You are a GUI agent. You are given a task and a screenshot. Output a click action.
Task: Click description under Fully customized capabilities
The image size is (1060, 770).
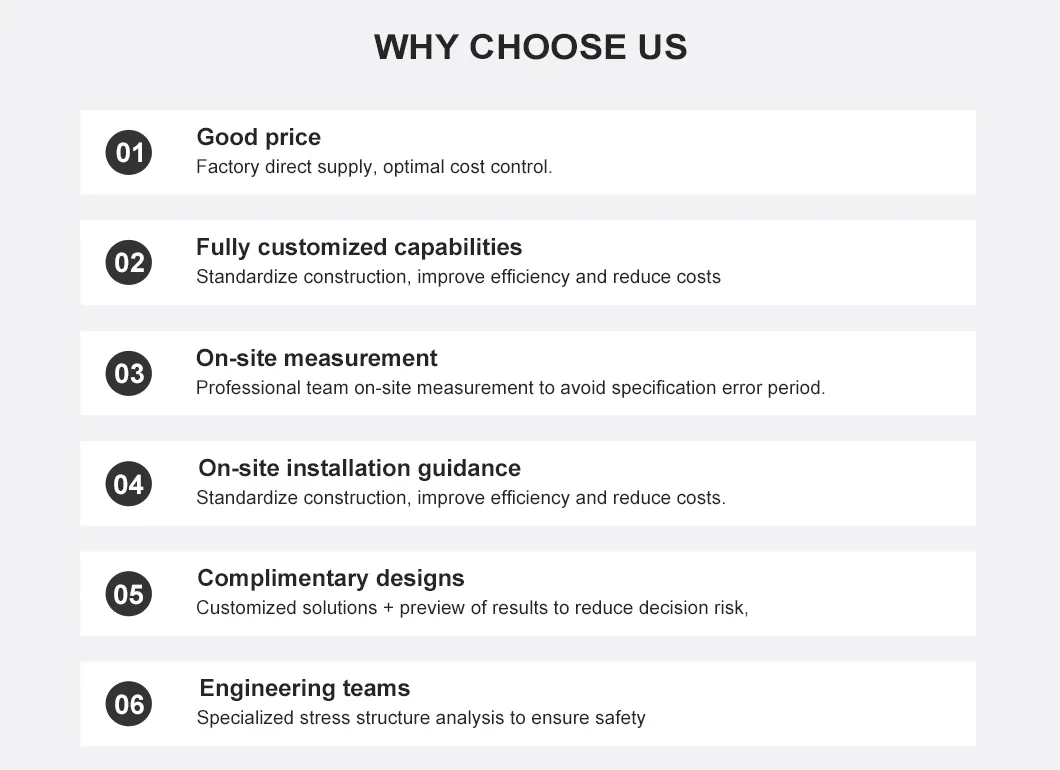coord(458,277)
